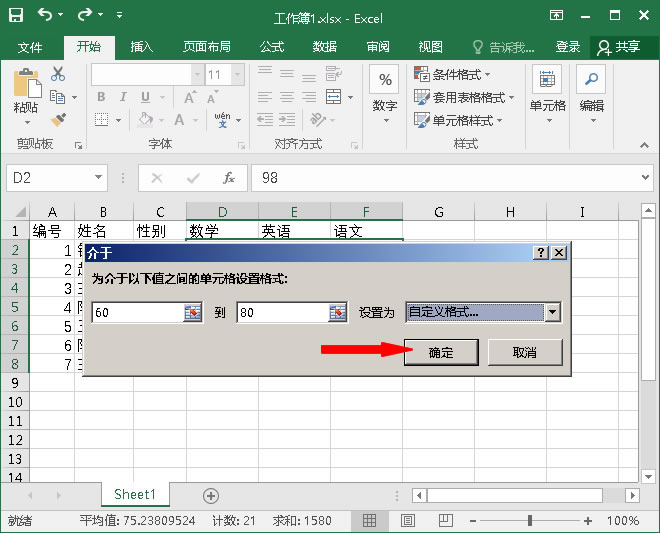Click the Orientation text angle icon
Viewport: 660px width, 533px height.
pos(318,120)
